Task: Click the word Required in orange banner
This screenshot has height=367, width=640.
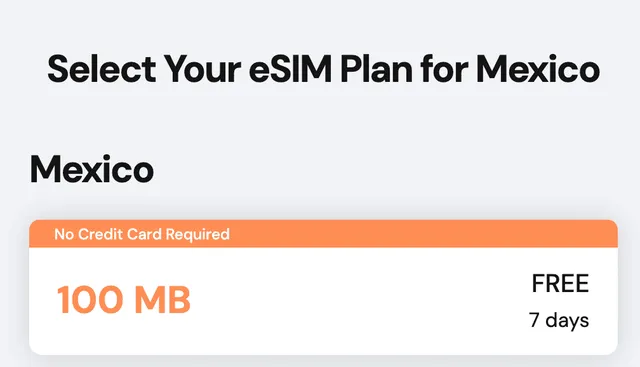Action: click(x=198, y=235)
